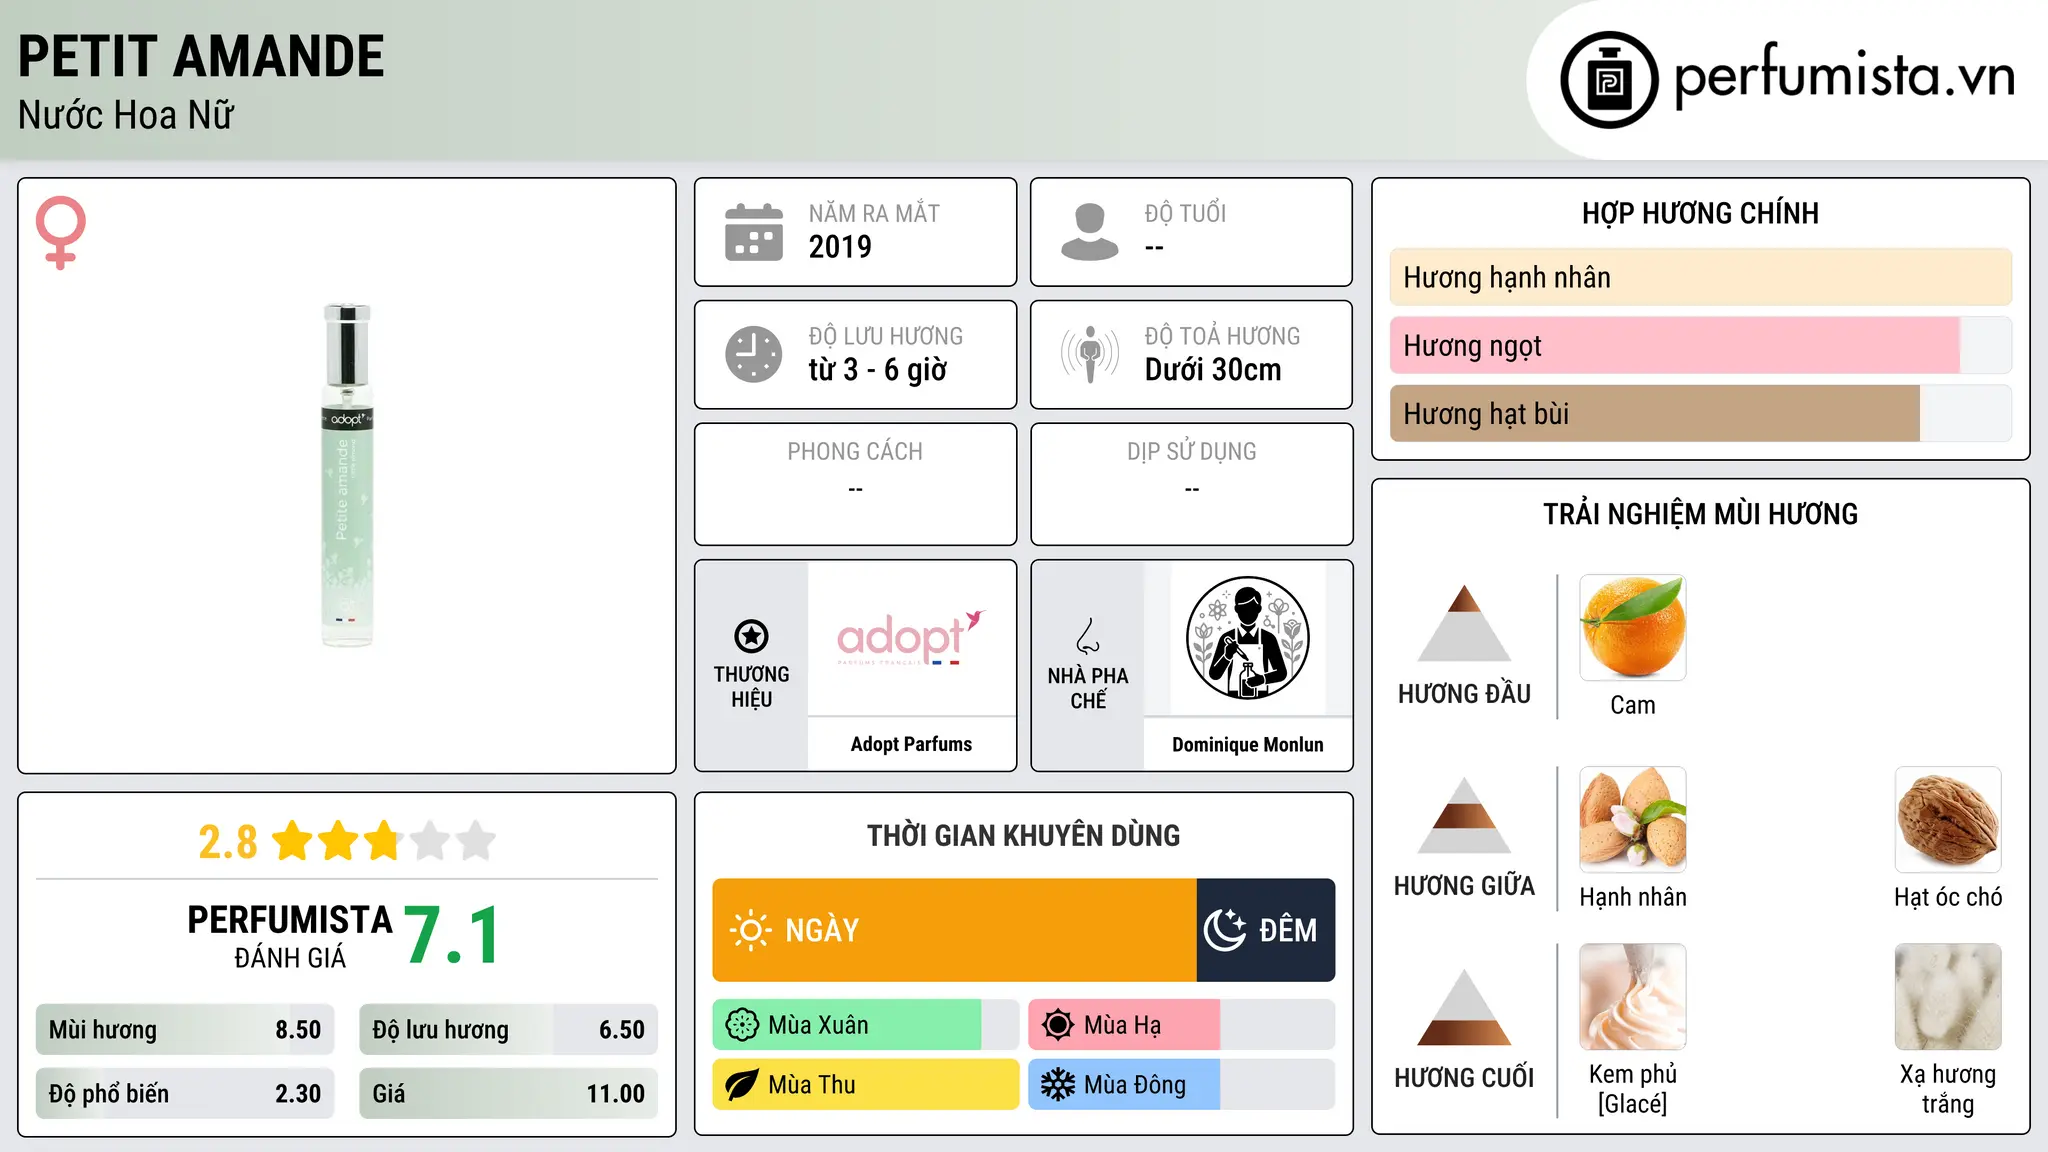Screen dimensions: 2048x1152
Task: Click the sillage icon for Độ toả hương
Action: 1090,354
